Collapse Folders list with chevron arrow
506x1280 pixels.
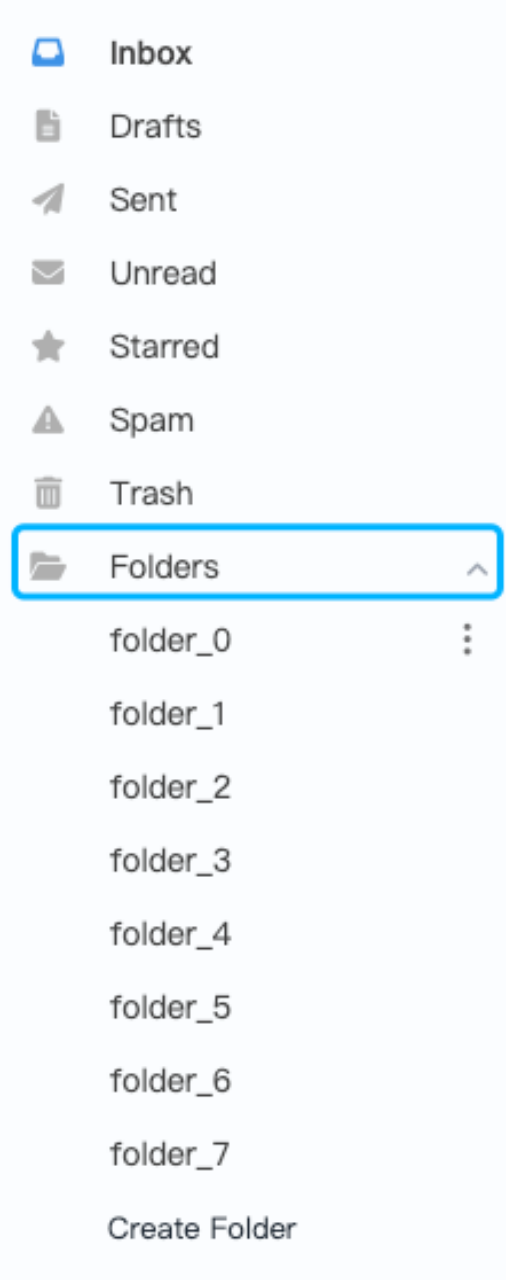[x=477, y=569]
